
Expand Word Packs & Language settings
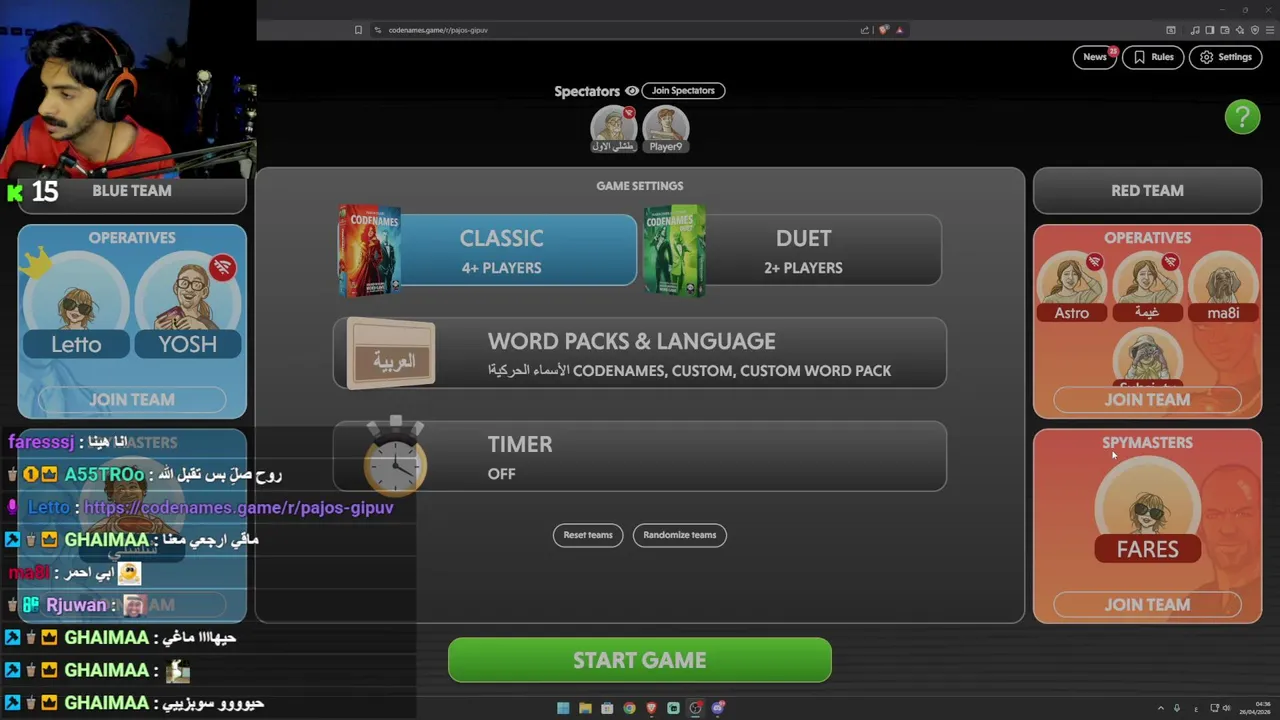(x=640, y=353)
